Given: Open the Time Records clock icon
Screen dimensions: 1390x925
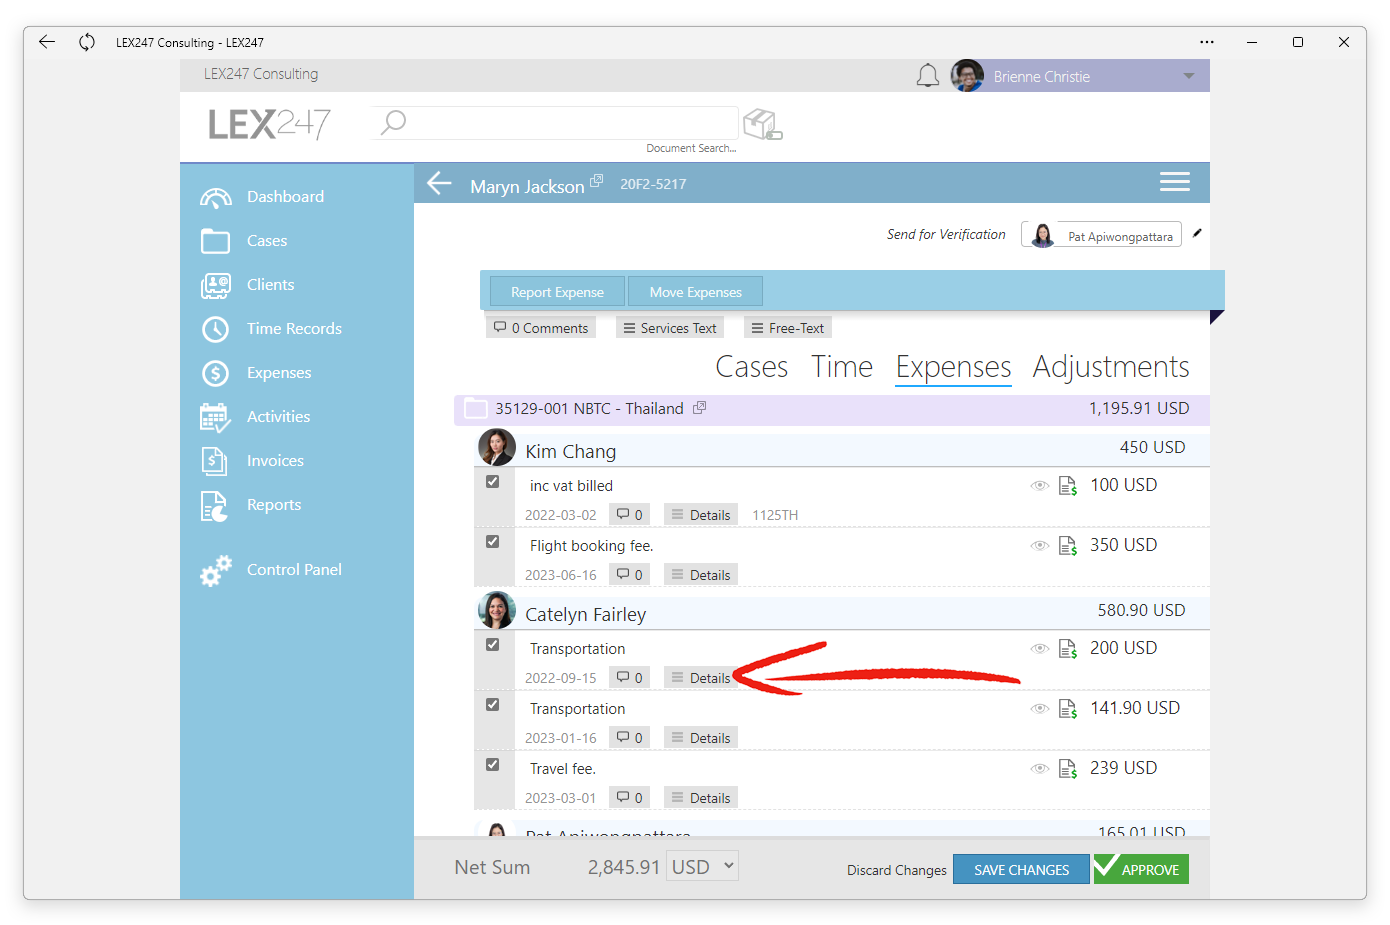Looking at the screenshot, I should point(215,329).
